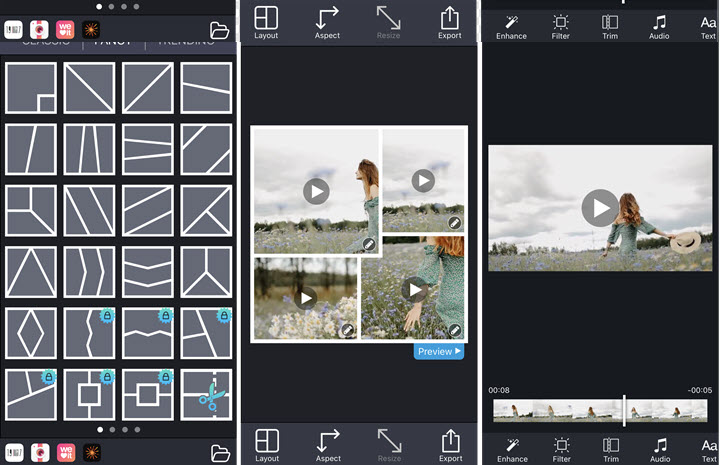Select the triangle-shaped layout template

(x=31, y=271)
